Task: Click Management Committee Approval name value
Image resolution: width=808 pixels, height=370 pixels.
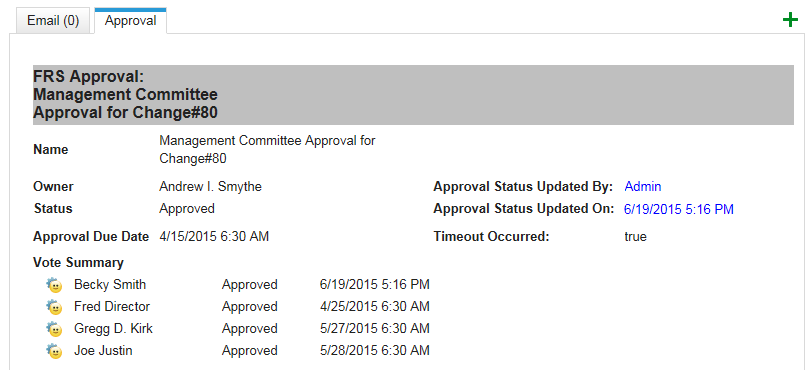Action: pyautogui.click(x=267, y=149)
